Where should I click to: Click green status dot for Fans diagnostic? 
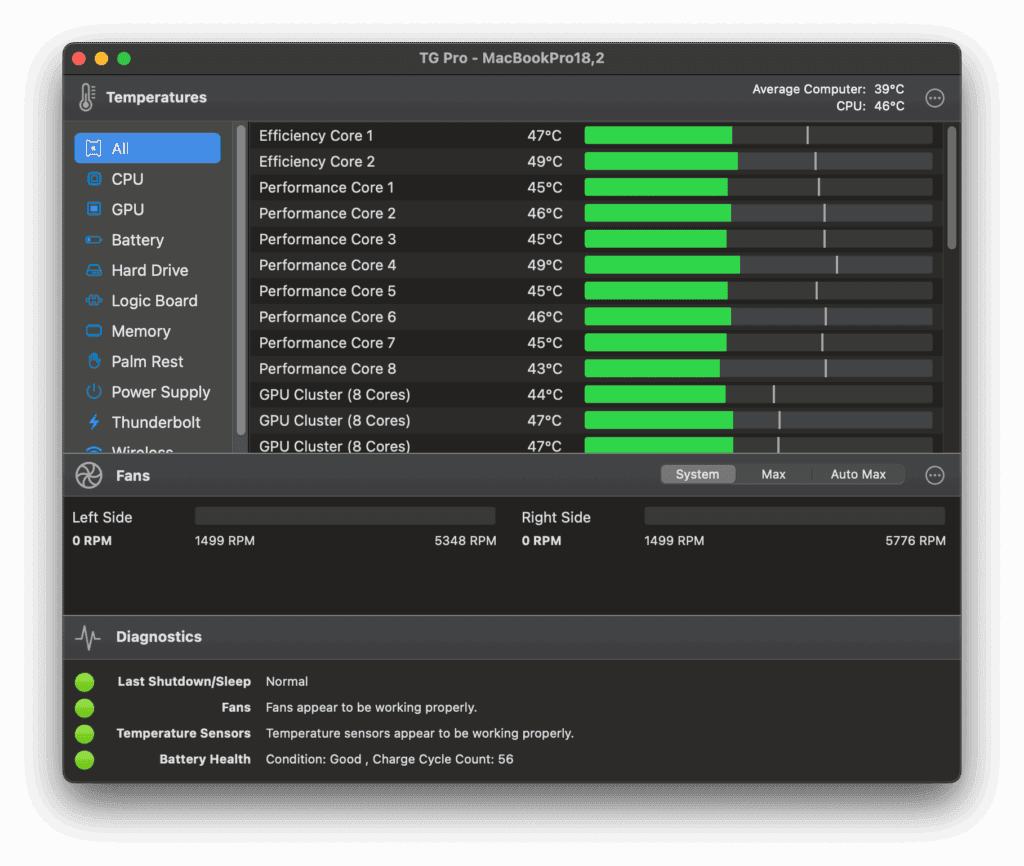tap(84, 708)
